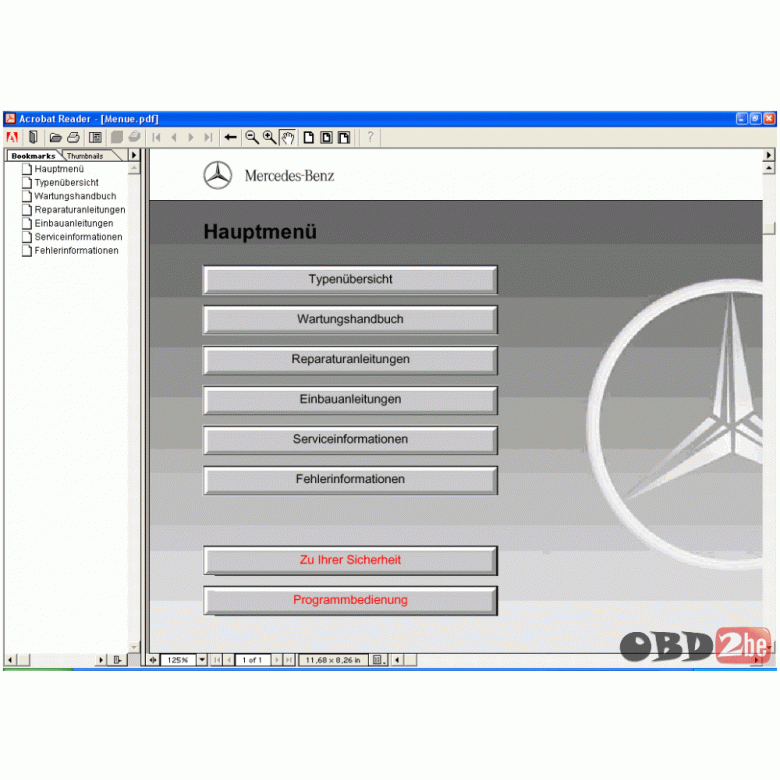Viewport: 780px width, 780px height.
Task: Click the Print icon in toolbar
Action: coord(74,137)
